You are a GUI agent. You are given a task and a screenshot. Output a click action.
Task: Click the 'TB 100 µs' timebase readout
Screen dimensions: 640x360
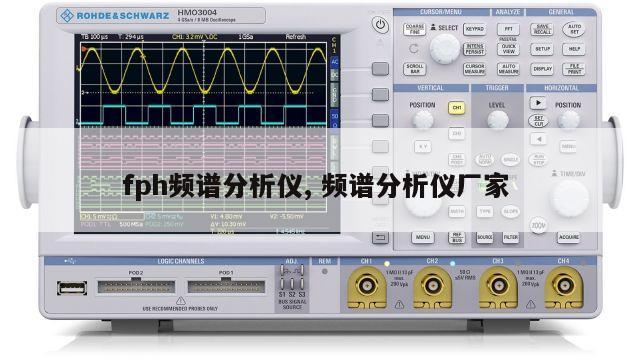tap(94, 37)
